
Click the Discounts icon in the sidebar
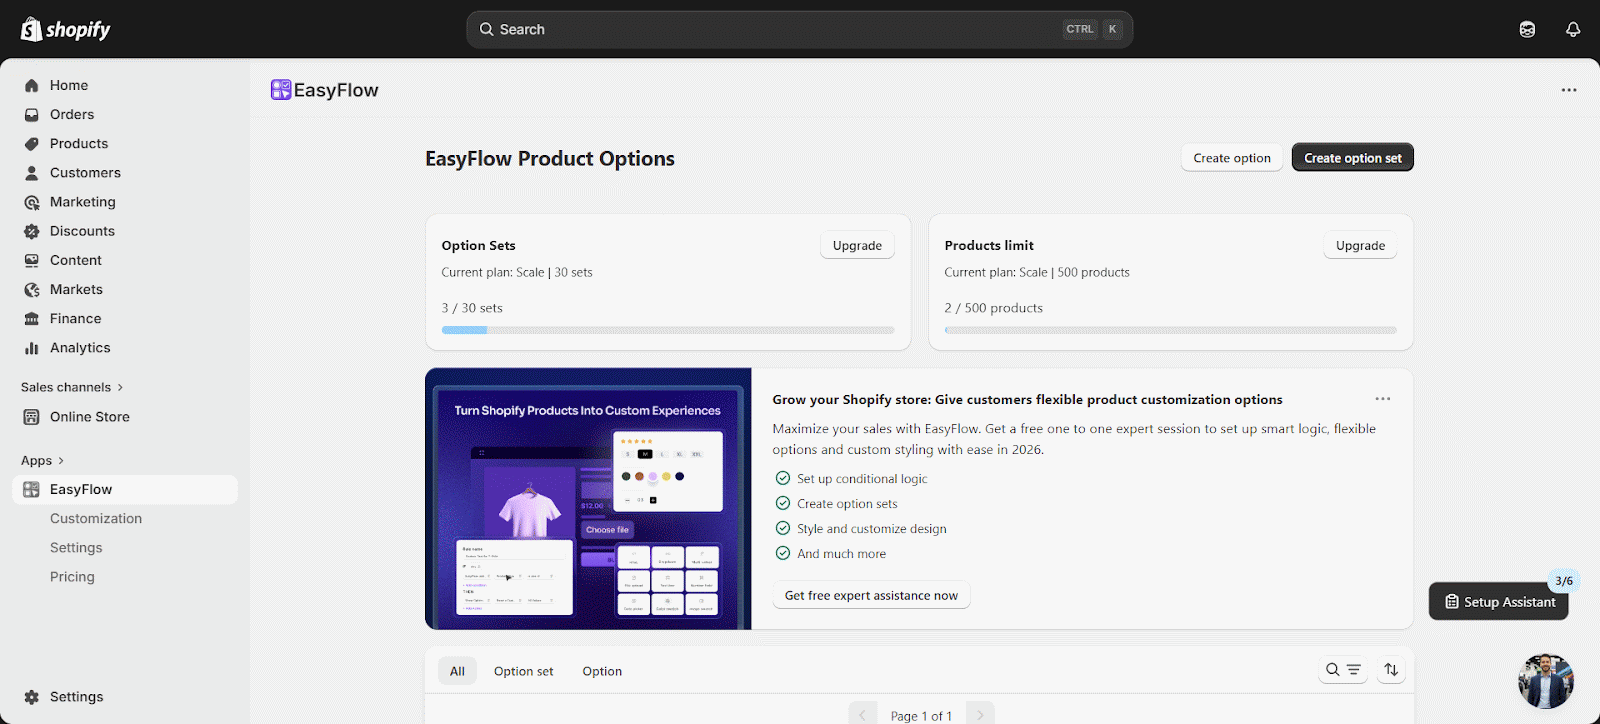pos(32,231)
